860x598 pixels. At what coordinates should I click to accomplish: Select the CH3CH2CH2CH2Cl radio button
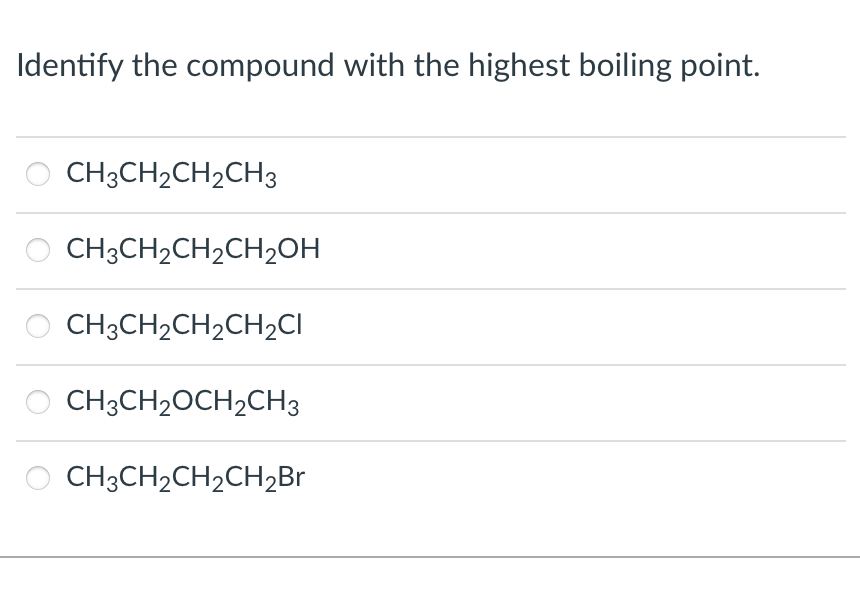coord(38,326)
